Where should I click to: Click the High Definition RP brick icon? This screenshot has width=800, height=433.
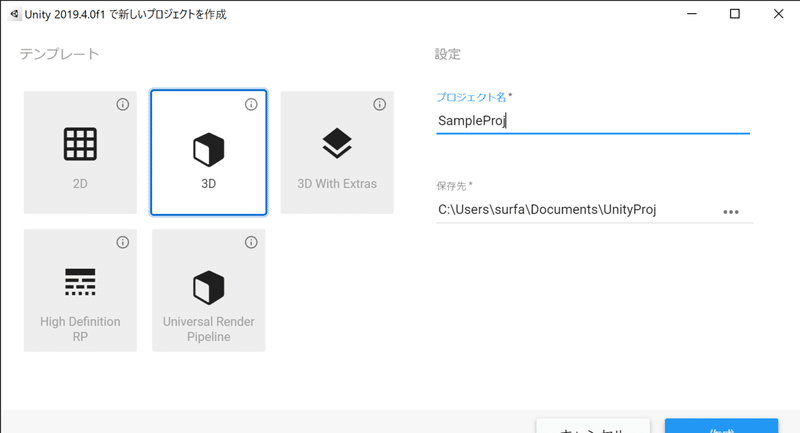(x=80, y=282)
